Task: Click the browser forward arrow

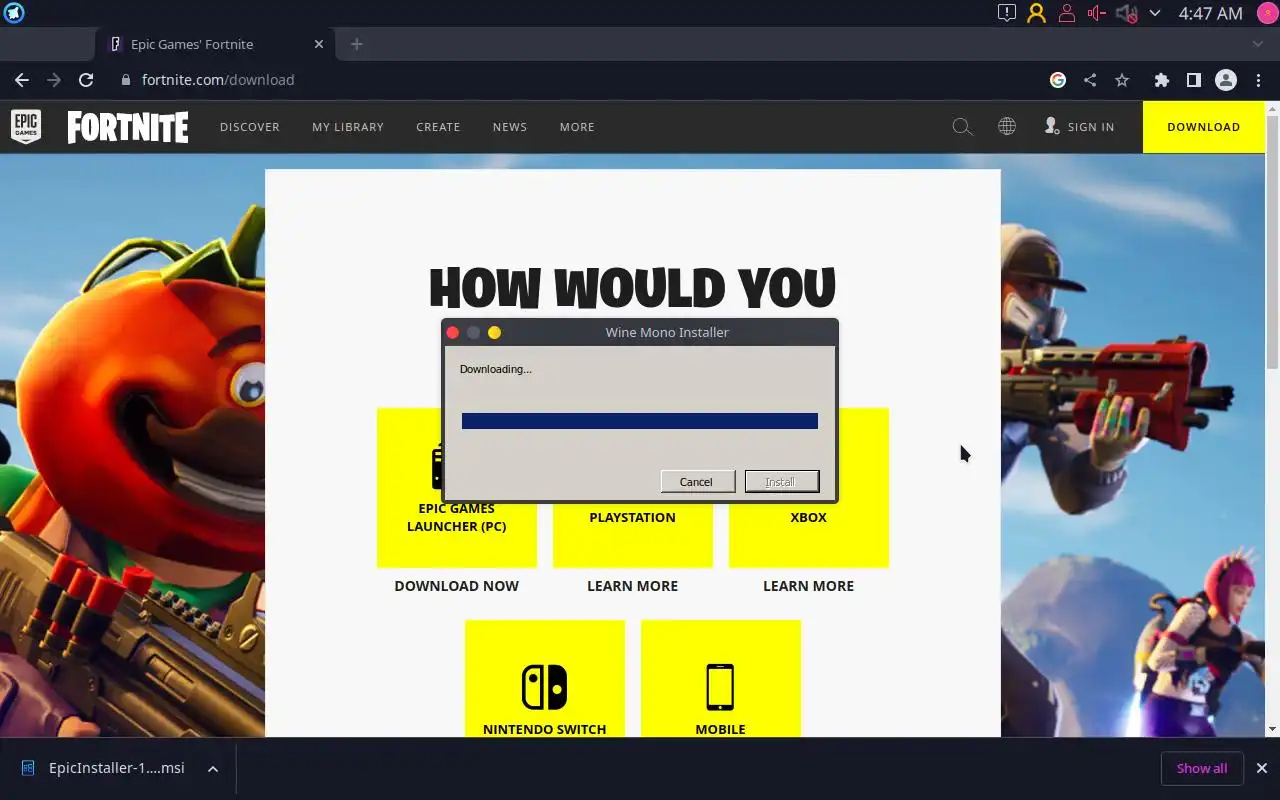Action: tap(54, 80)
